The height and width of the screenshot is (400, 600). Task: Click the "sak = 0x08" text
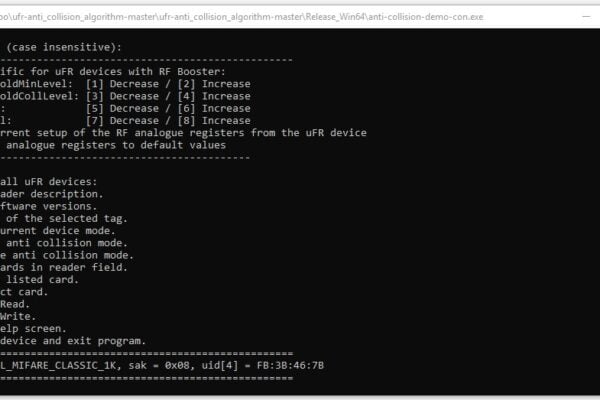pyautogui.click(x=159, y=366)
